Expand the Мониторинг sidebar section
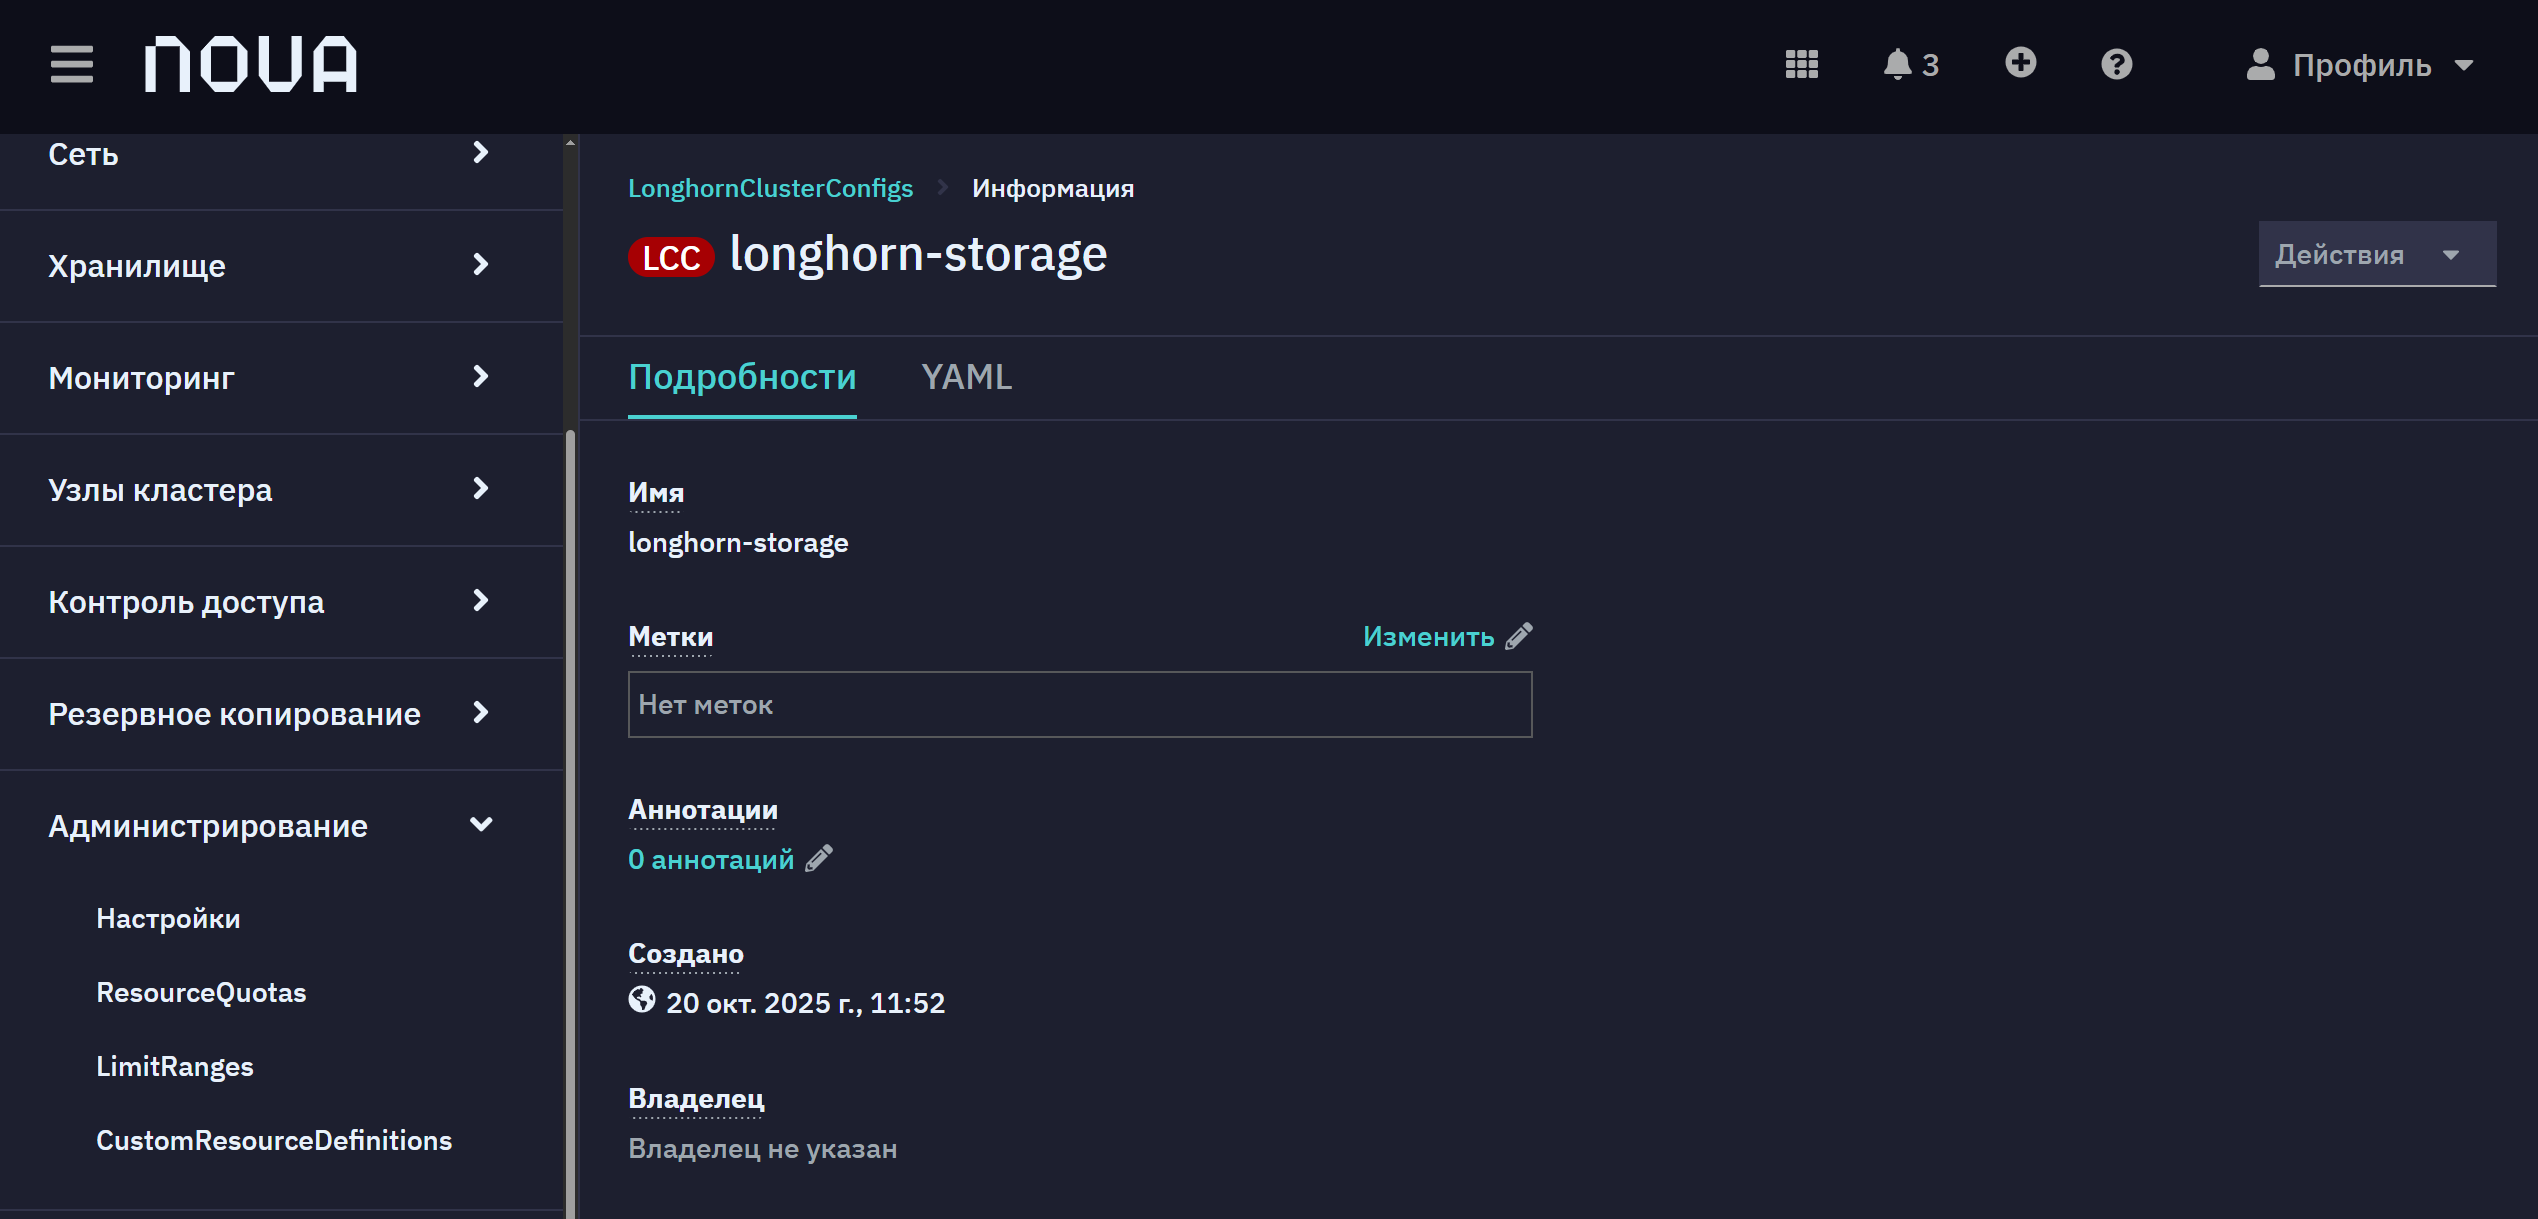The image size is (2538, 1219). pyautogui.click(x=270, y=378)
